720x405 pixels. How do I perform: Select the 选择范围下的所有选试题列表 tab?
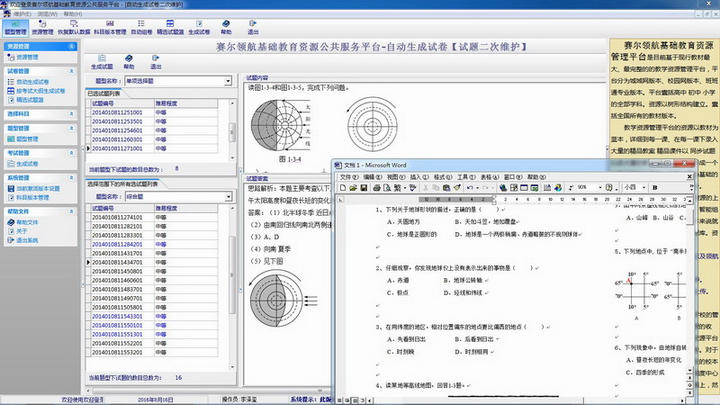tap(123, 184)
